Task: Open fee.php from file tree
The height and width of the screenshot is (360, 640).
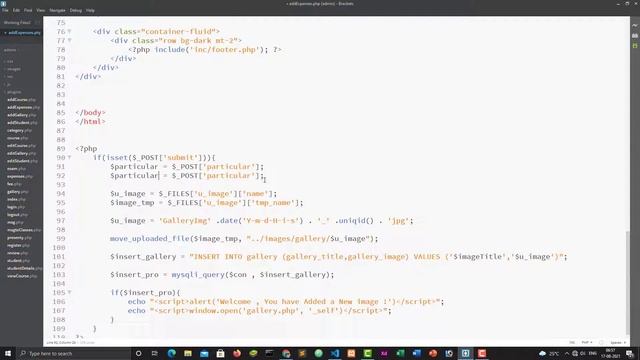Action: [14, 184]
